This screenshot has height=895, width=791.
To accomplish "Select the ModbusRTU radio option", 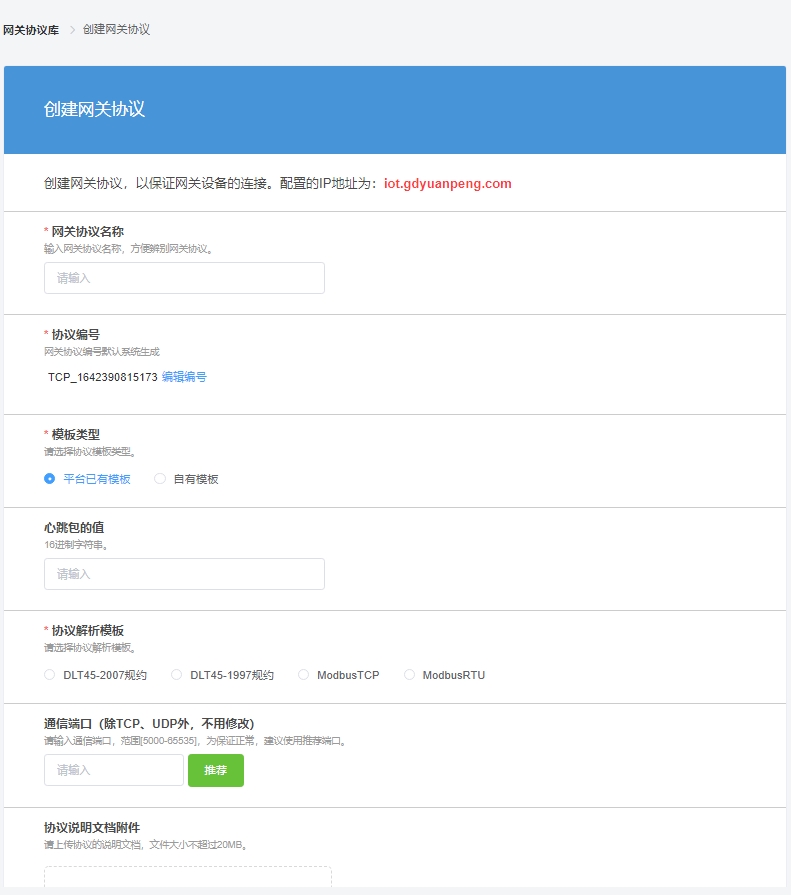I will pyautogui.click(x=409, y=675).
